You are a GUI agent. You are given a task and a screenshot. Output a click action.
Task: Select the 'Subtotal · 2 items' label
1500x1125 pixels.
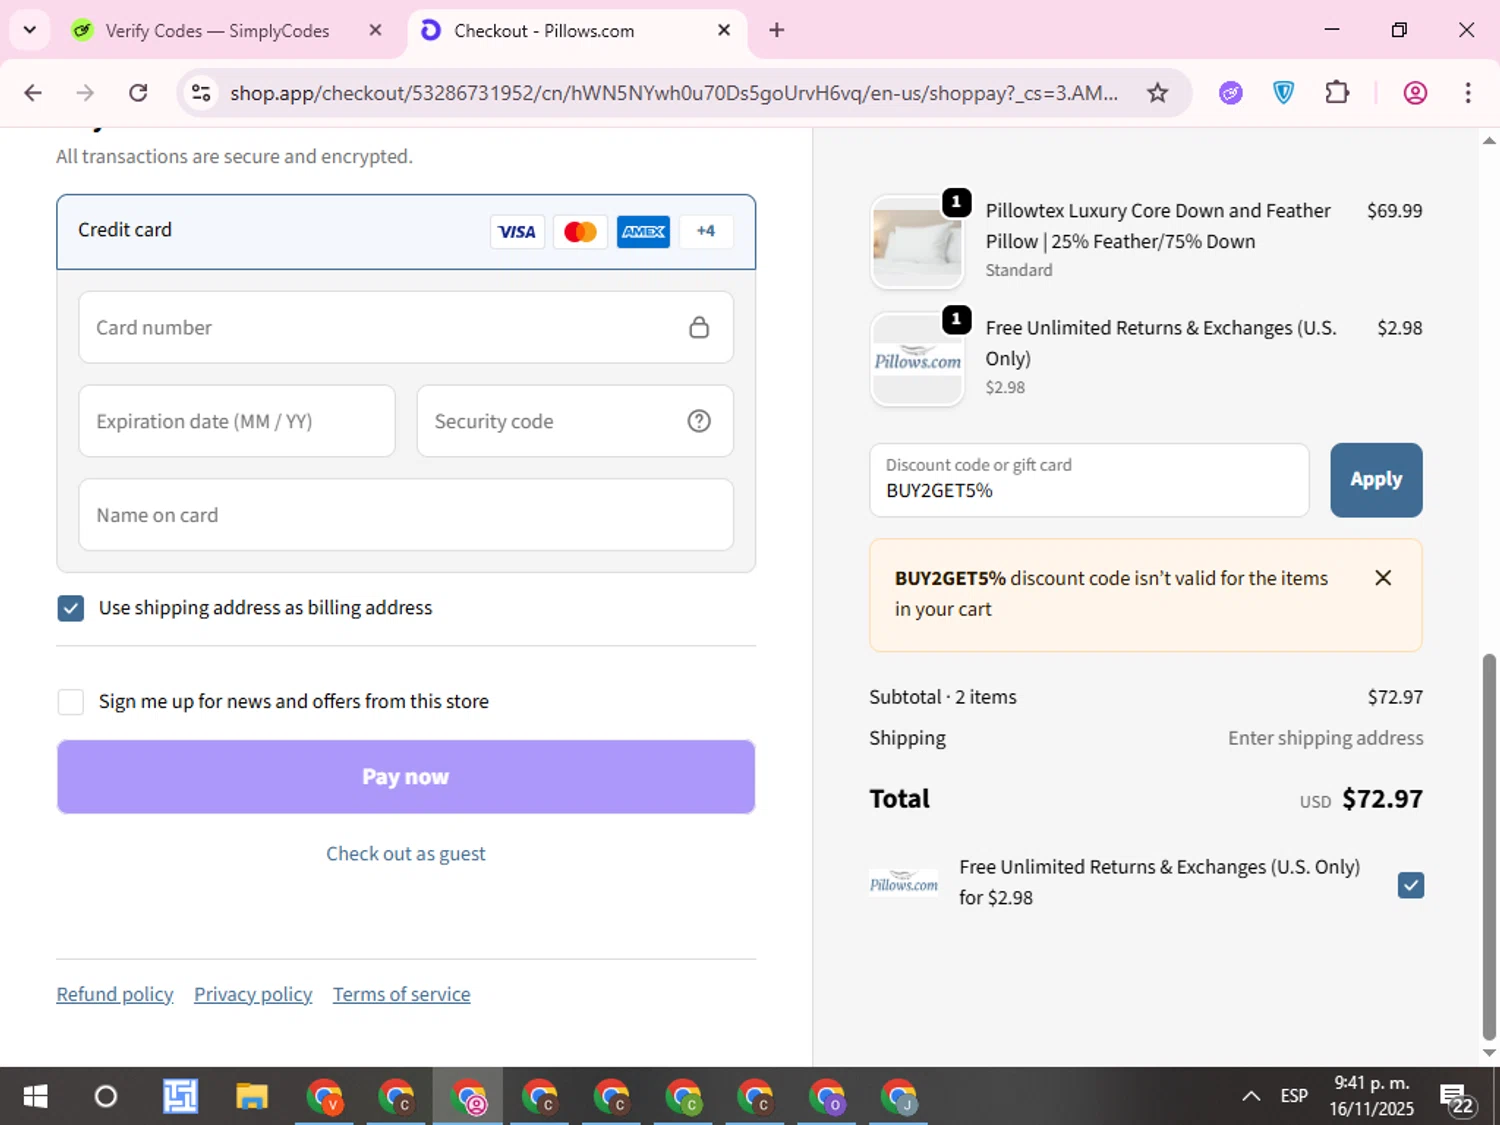click(943, 697)
